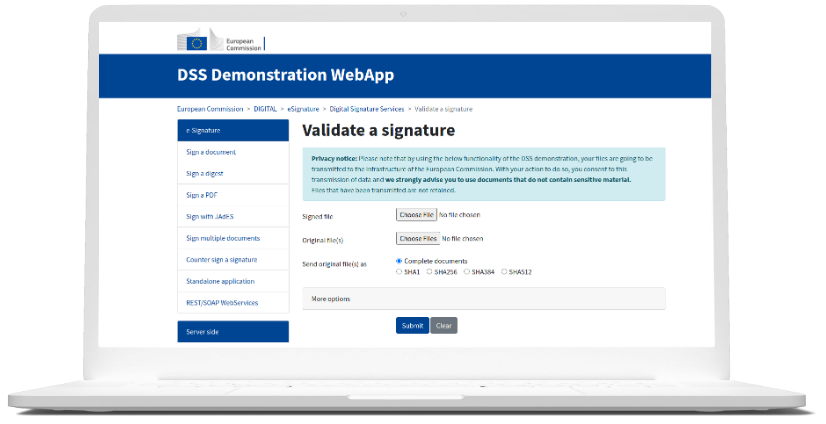Select the SHA512 radio option

(504, 272)
